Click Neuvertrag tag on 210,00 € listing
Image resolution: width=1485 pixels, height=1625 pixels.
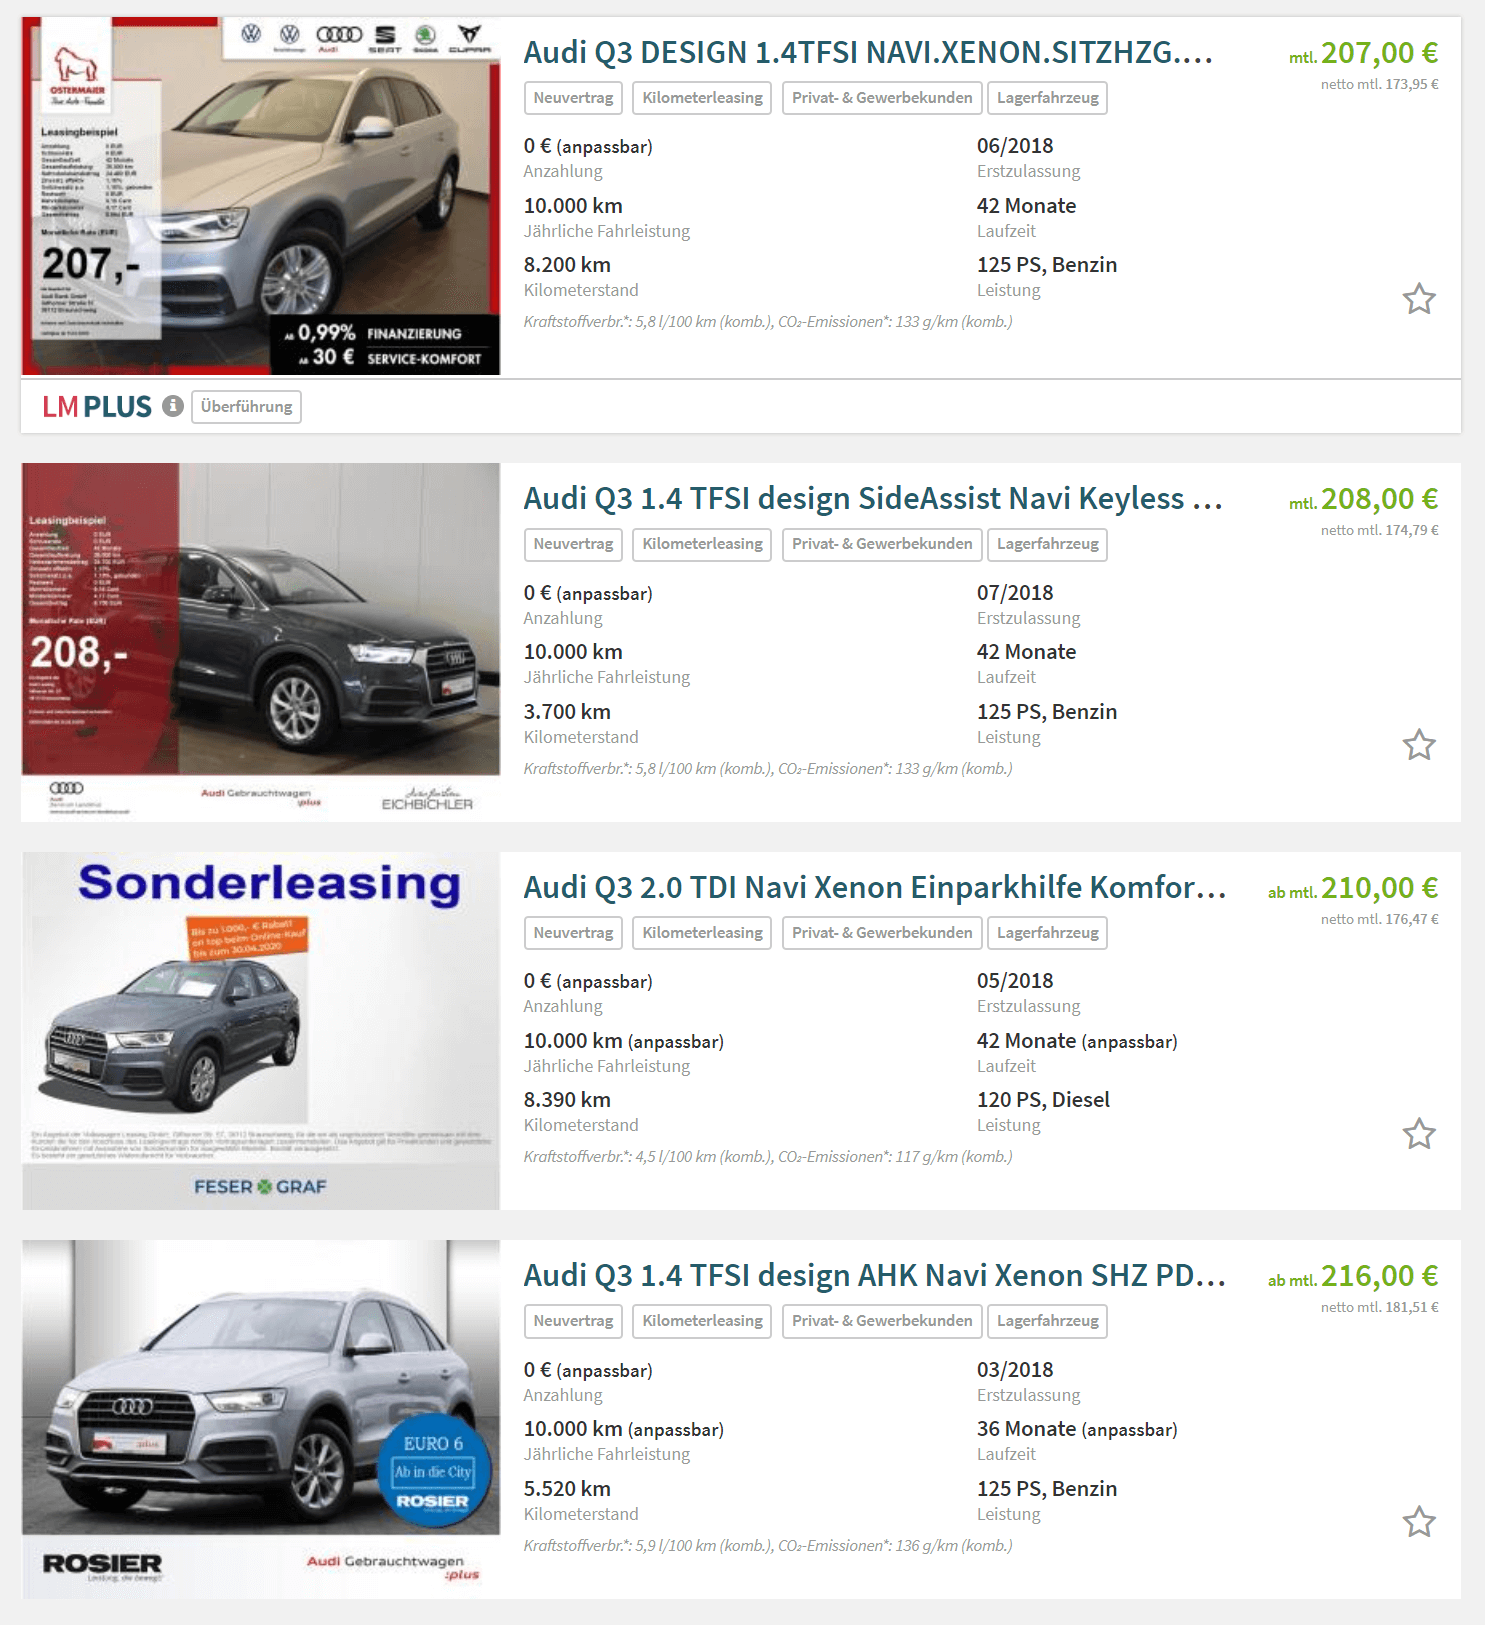tap(573, 933)
